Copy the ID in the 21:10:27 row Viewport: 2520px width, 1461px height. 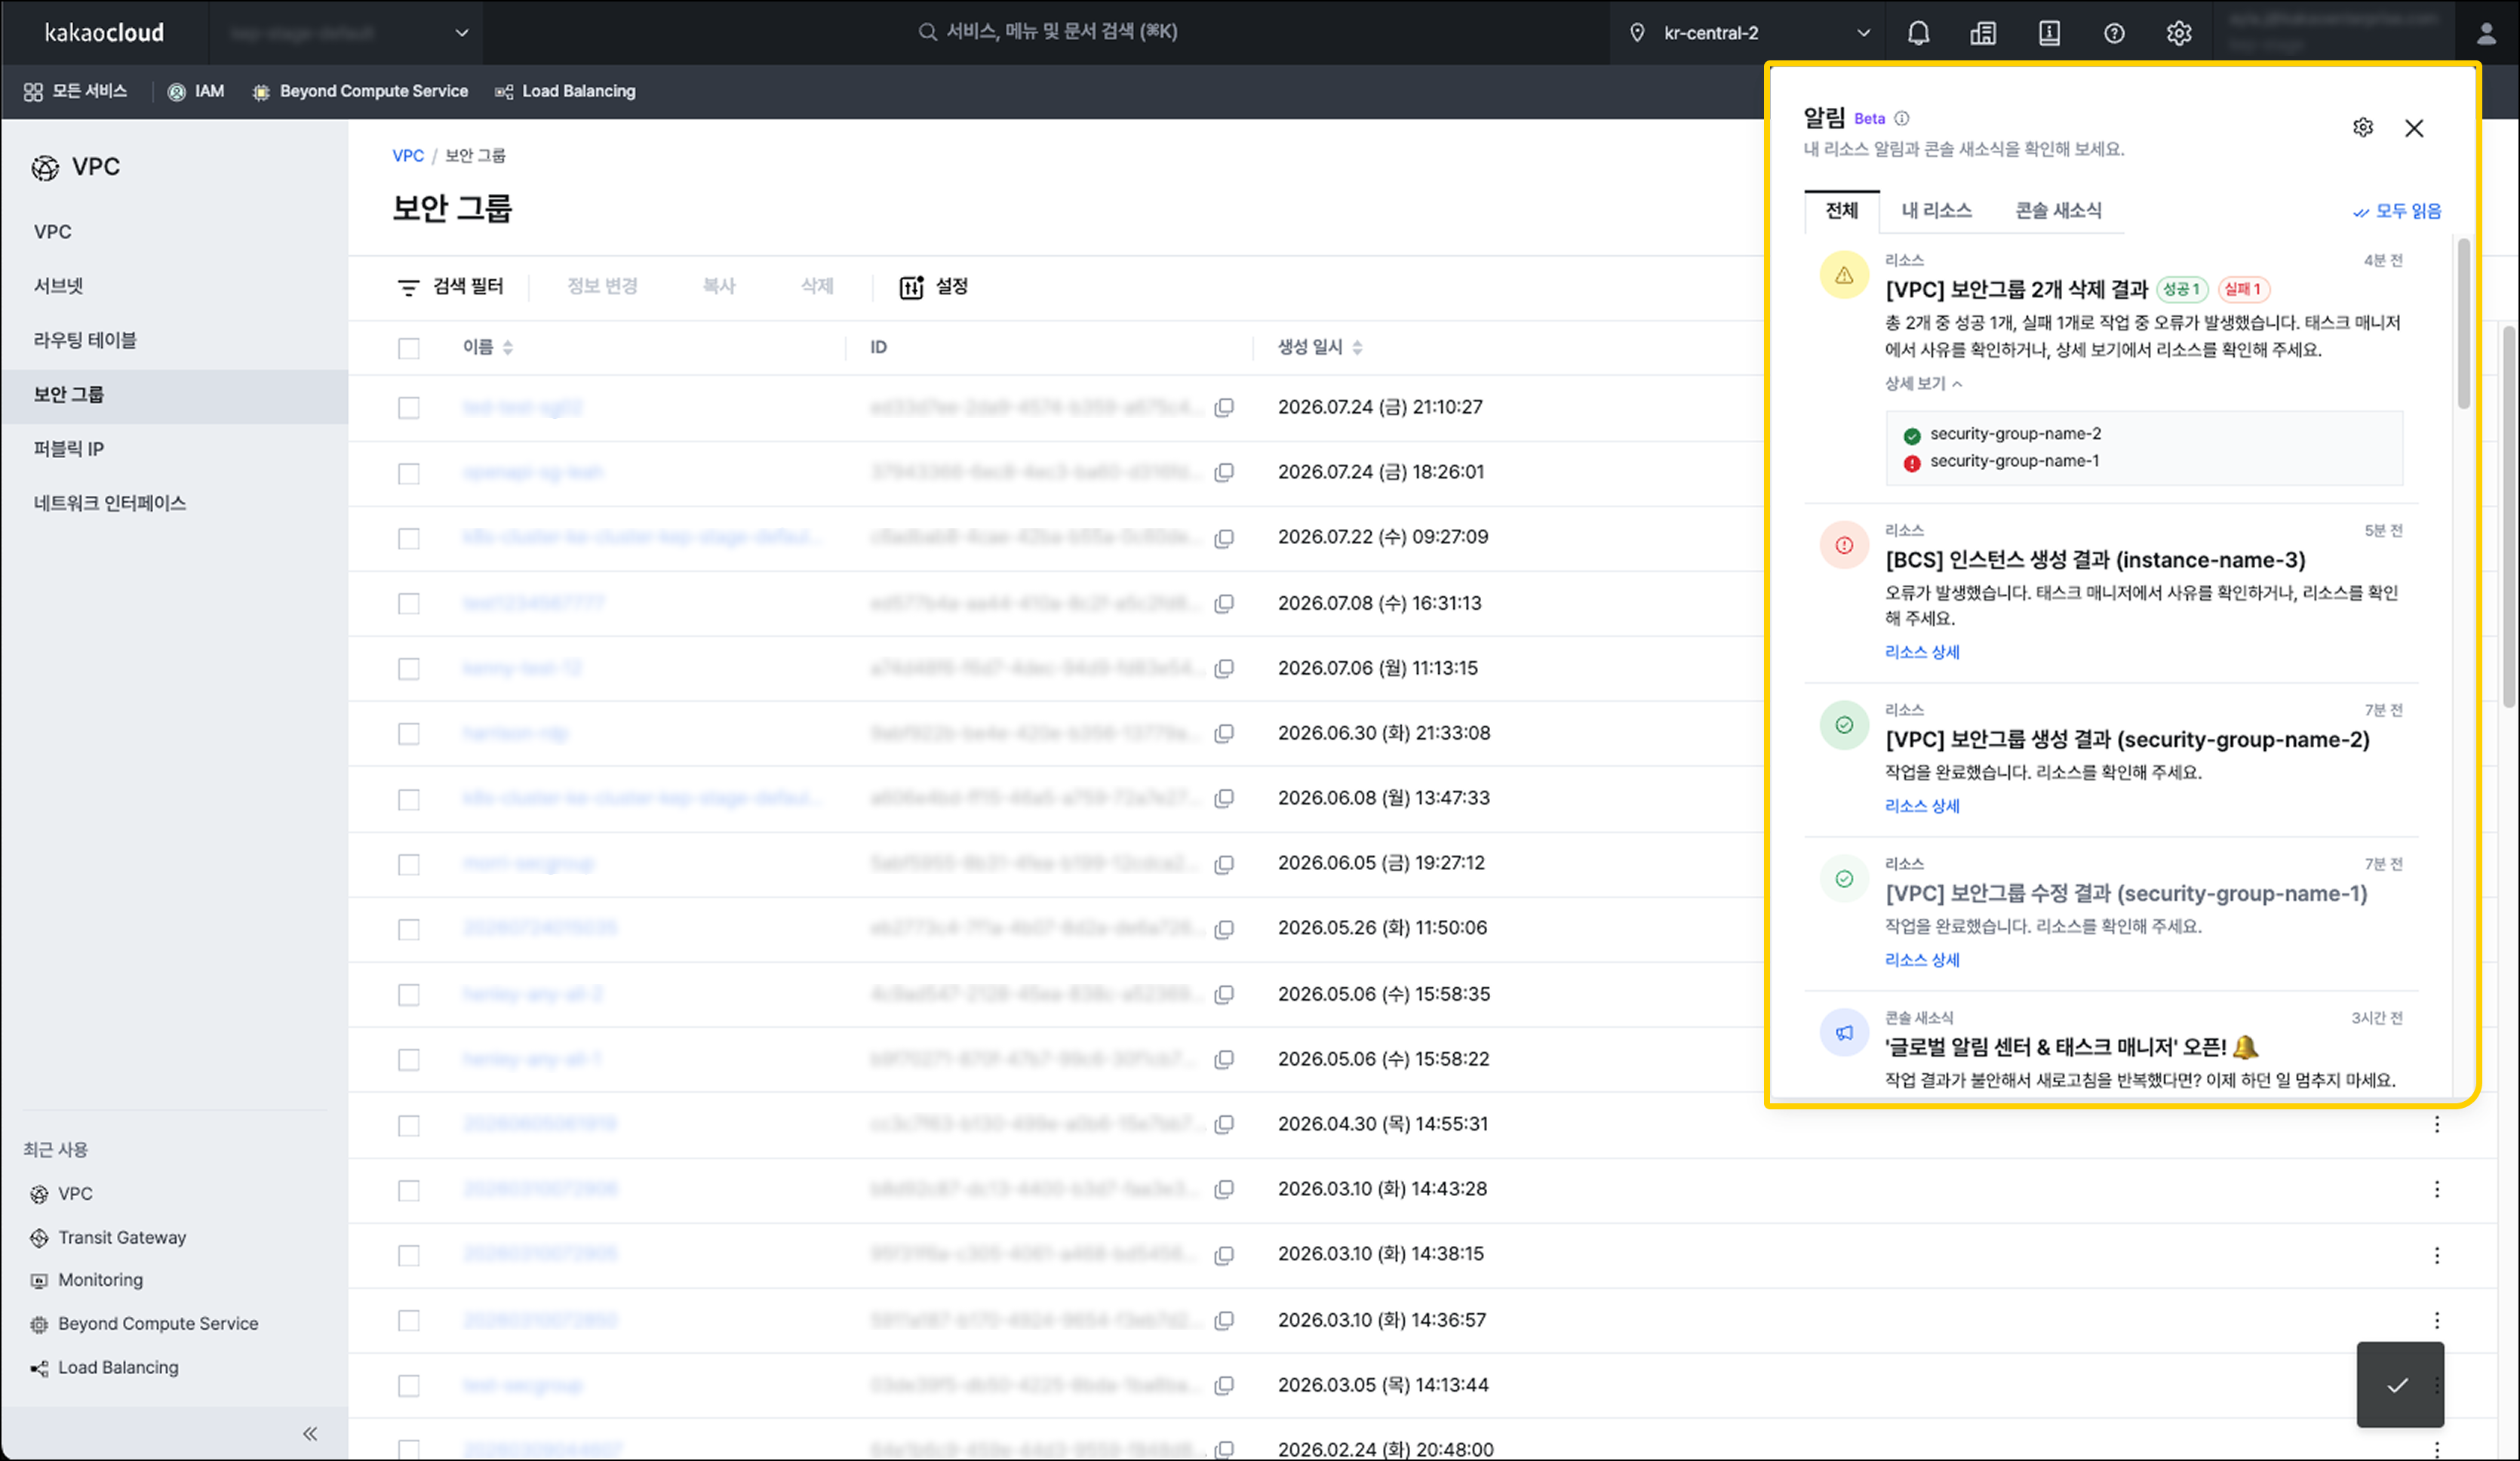pyautogui.click(x=1224, y=407)
